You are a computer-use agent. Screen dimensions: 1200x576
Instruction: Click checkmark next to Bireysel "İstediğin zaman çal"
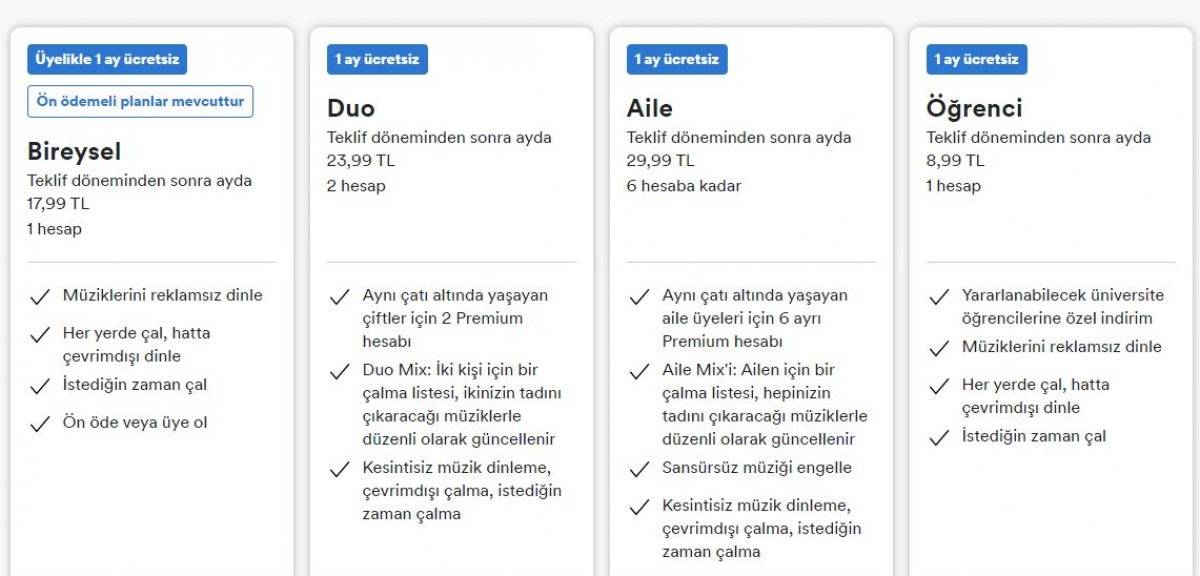pyautogui.click(x=40, y=386)
